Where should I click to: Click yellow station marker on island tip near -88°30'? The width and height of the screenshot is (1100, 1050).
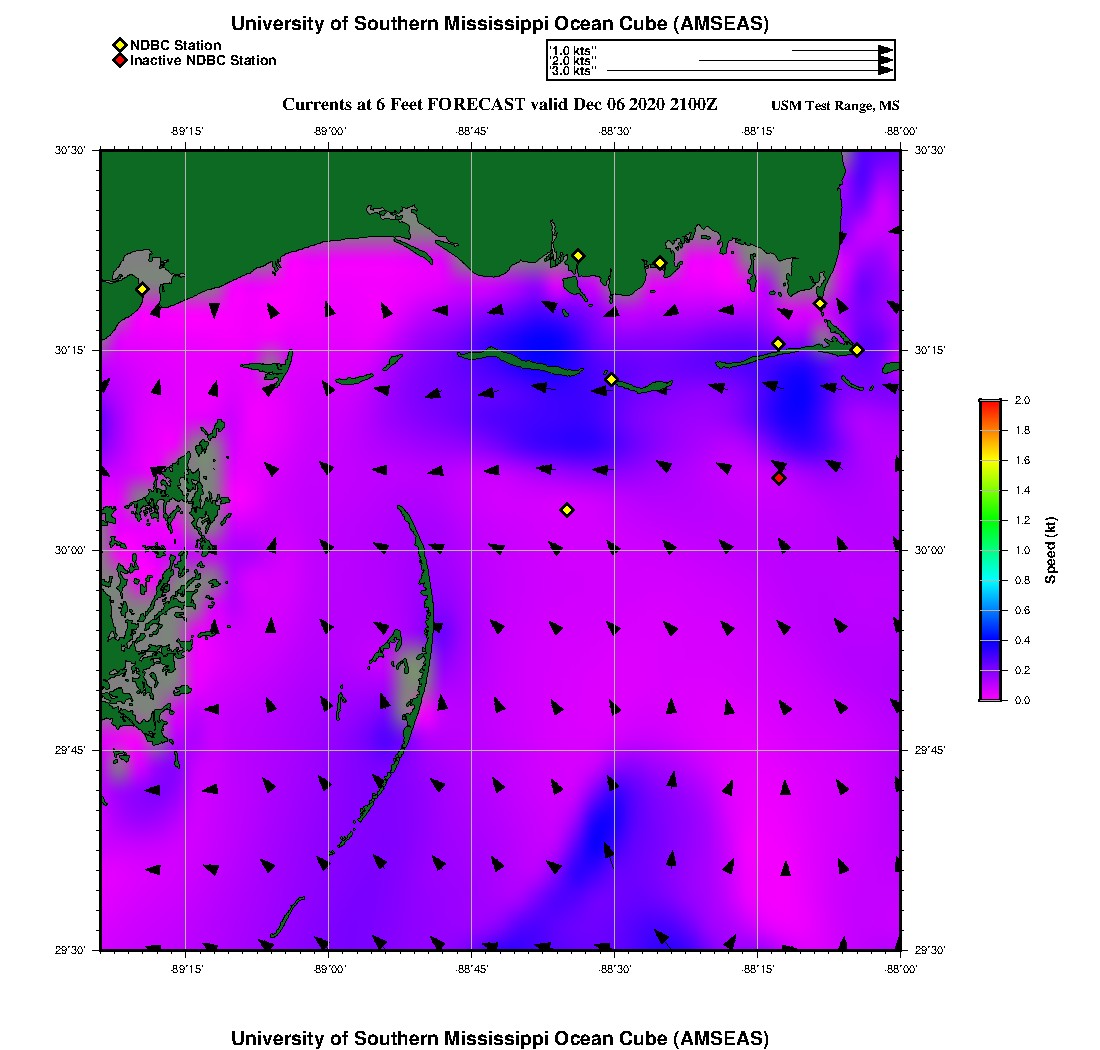[x=612, y=379]
